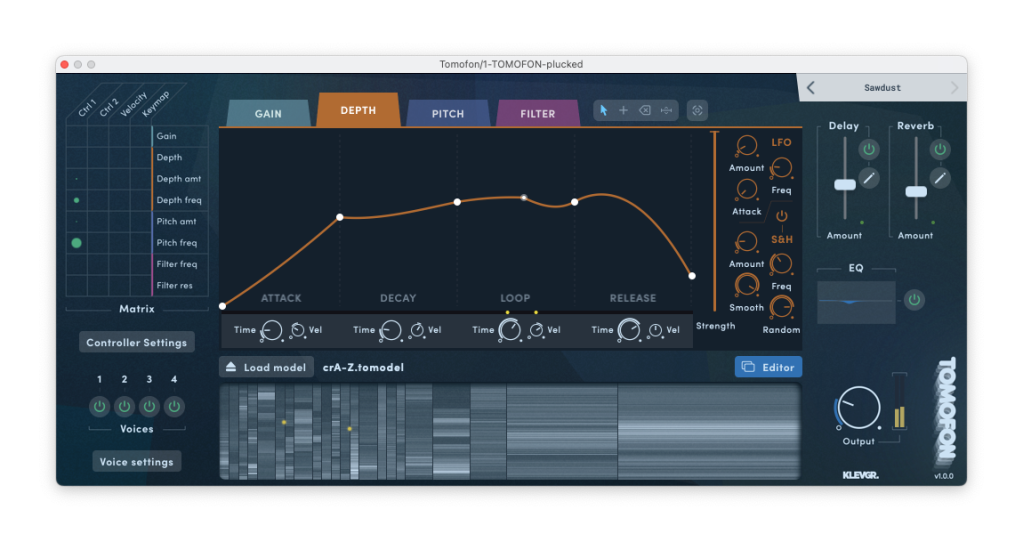The width and height of the screenshot is (1023, 542).
Task: Open Delay edit pencil icon
Action: click(x=869, y=178)
